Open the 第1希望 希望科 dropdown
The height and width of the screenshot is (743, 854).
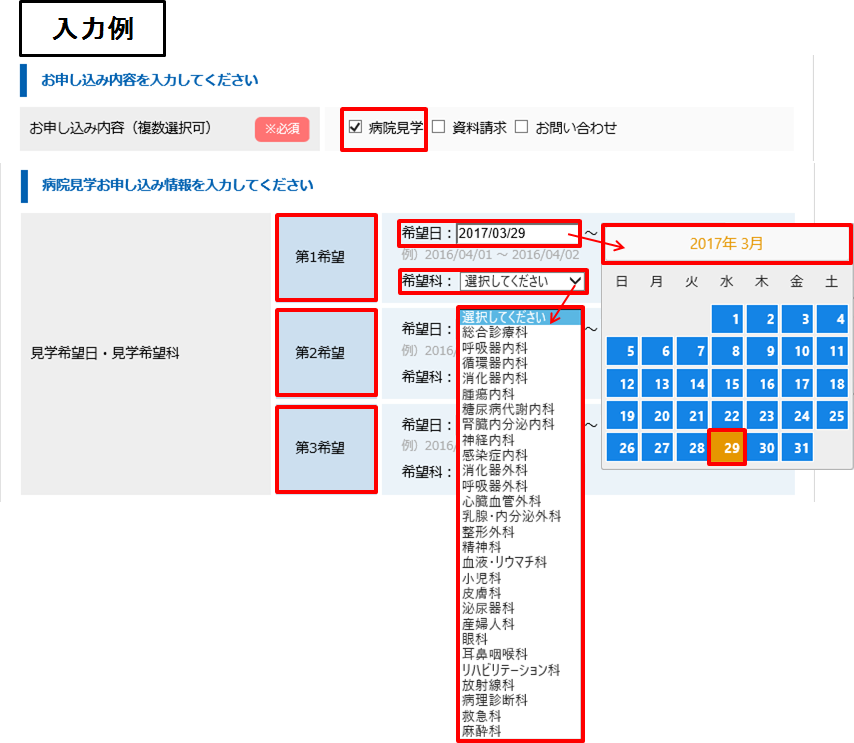click(522, 282)
